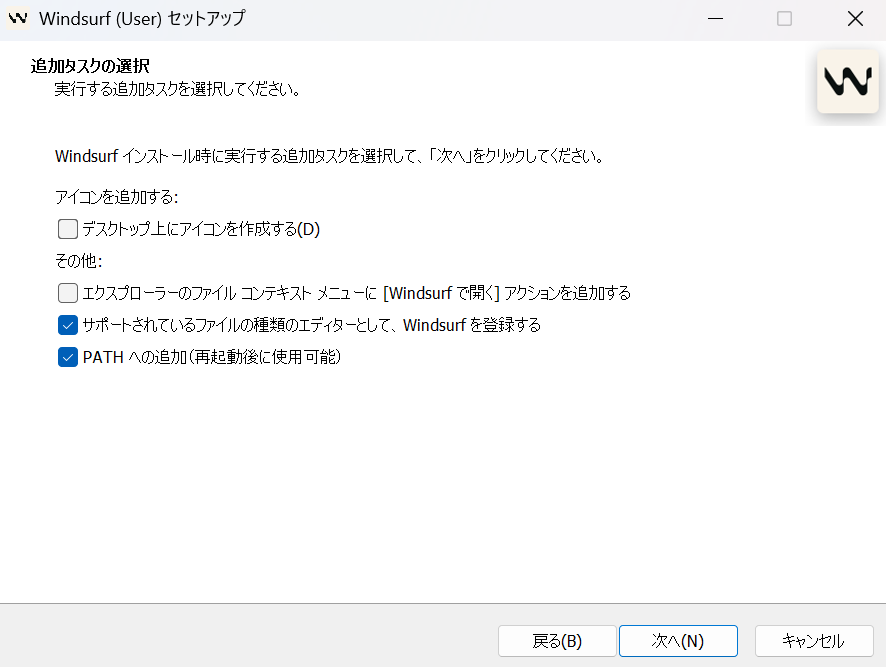Click the その他: section label
The height and width of the screenshot is (667, 886).
pyautogui.click(x=79, y=261)
